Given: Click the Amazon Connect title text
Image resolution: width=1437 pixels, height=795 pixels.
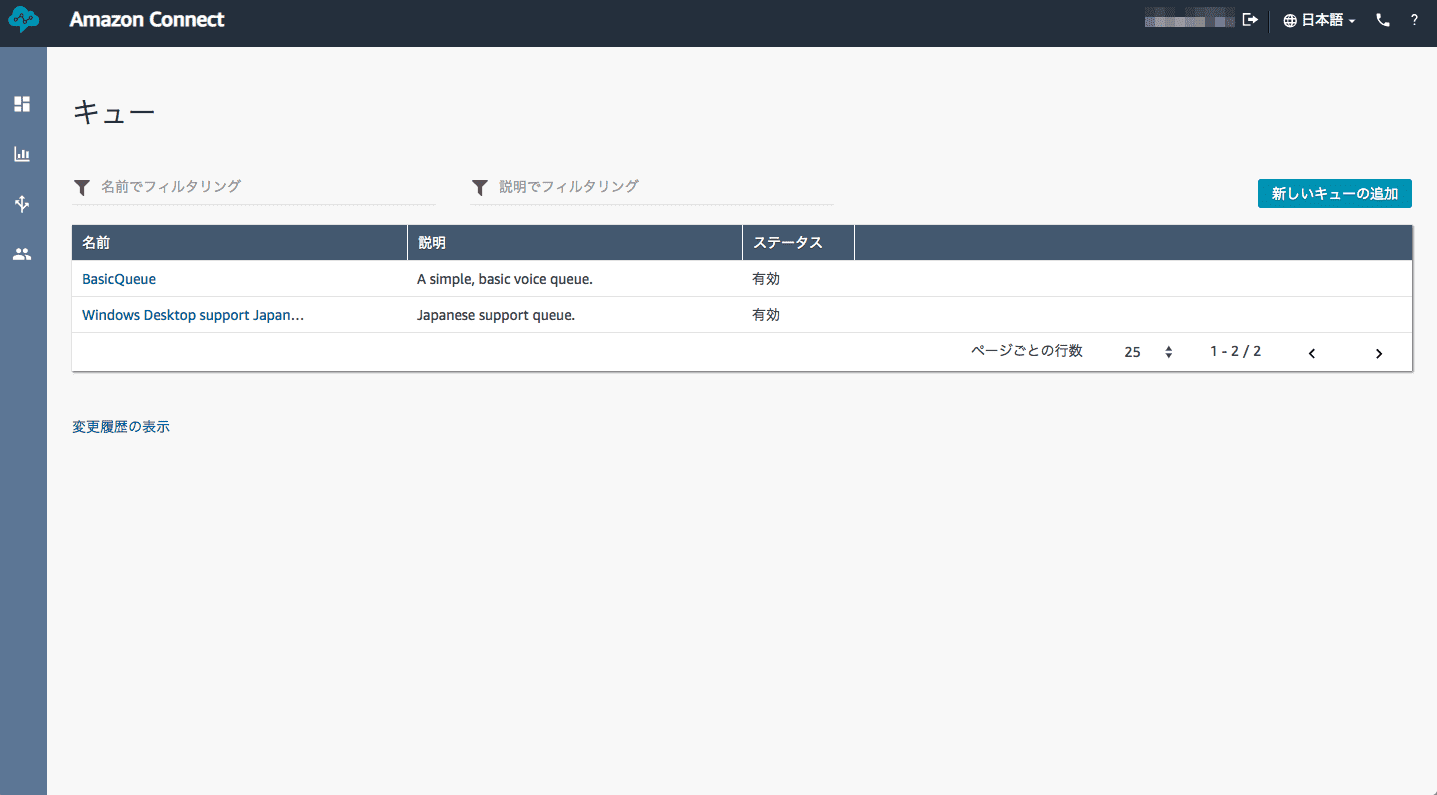Looking at the screenshot, I should tap(147, 19).
